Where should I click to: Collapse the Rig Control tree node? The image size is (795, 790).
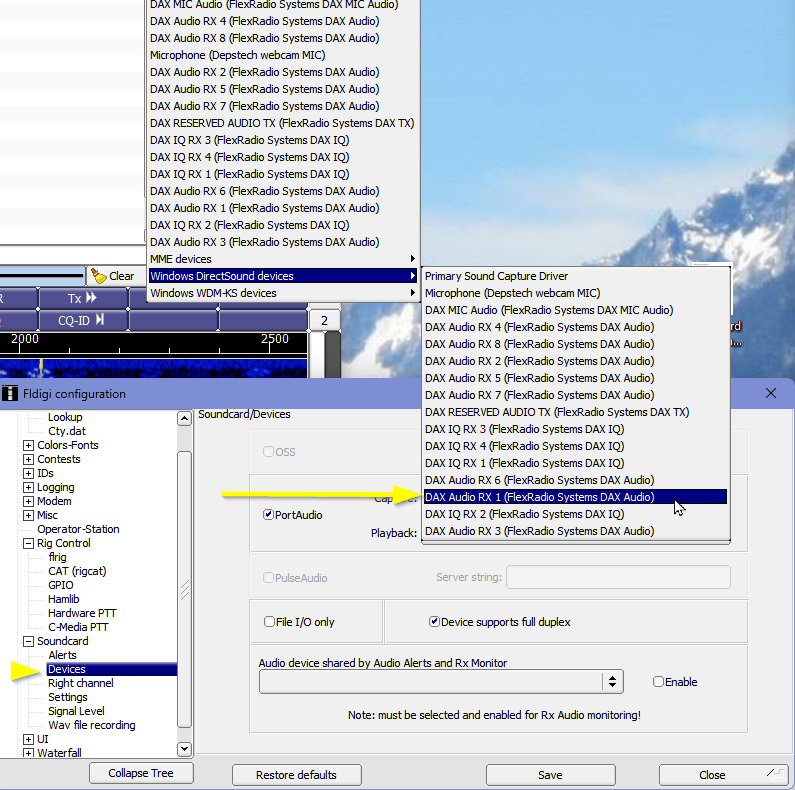point(28,544)
